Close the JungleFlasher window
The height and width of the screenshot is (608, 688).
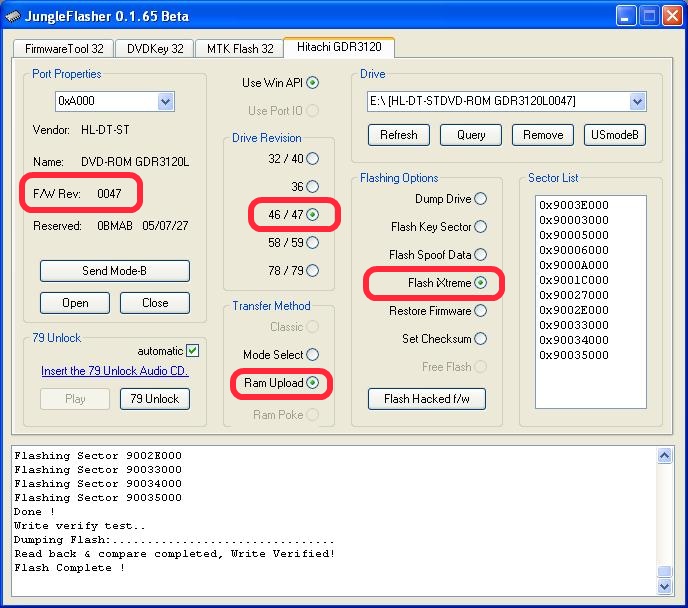click(x=672, y=17)
